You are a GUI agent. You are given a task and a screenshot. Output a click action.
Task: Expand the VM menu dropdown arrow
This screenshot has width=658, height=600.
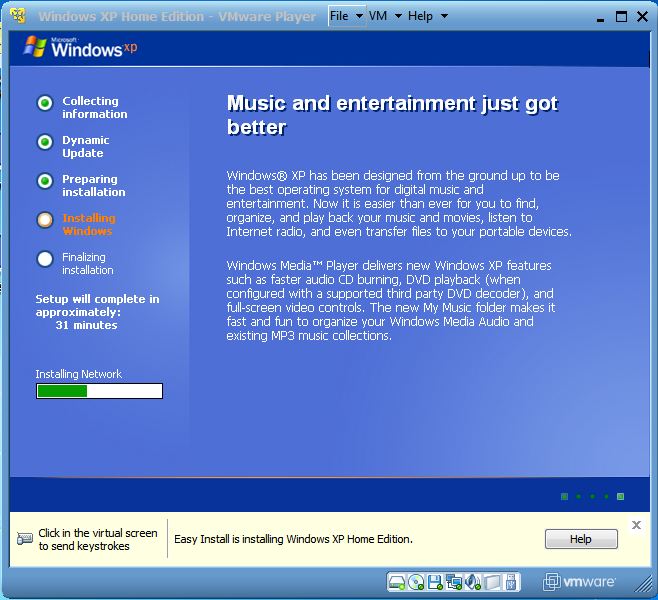[398, 16]
